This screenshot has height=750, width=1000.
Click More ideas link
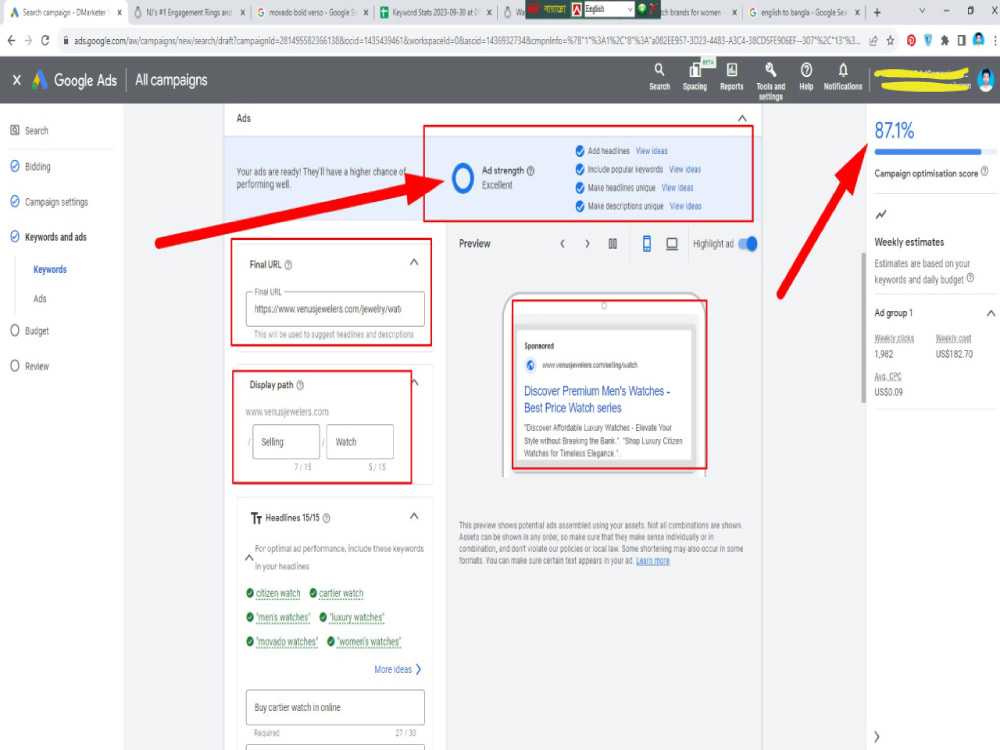[x=398, y=670]
